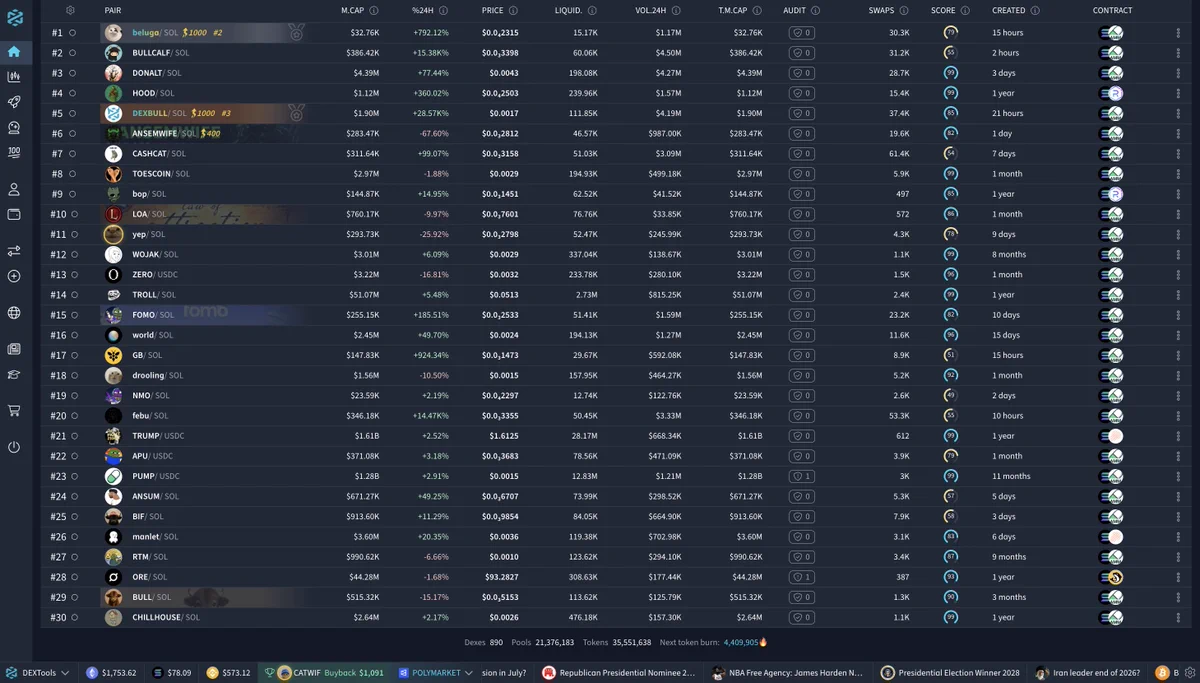Open the three-dot menu for CHILLHOUSE row
This screenshot has height=683, width=1200.
(x=1178, y=617)
